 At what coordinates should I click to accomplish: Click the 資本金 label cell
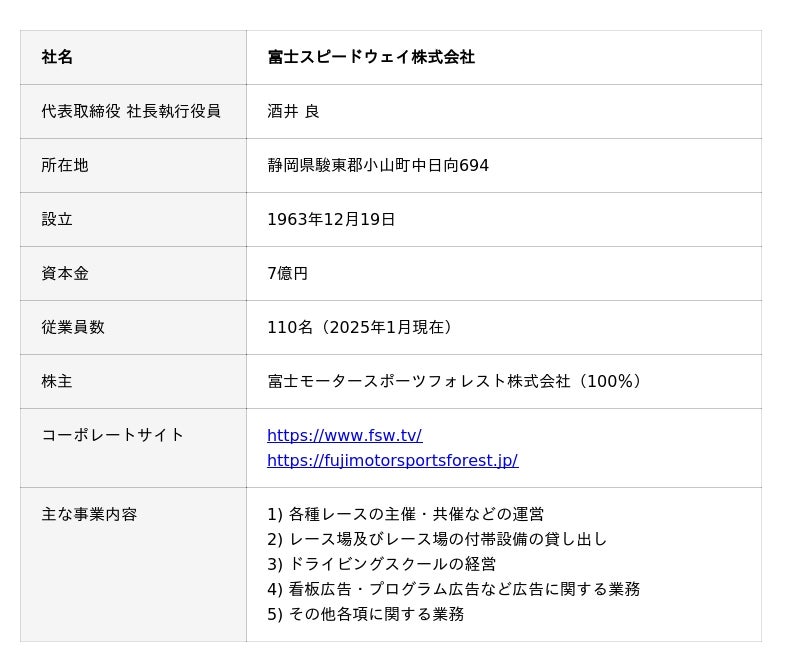pyautogui.click(x=65, y=274)
